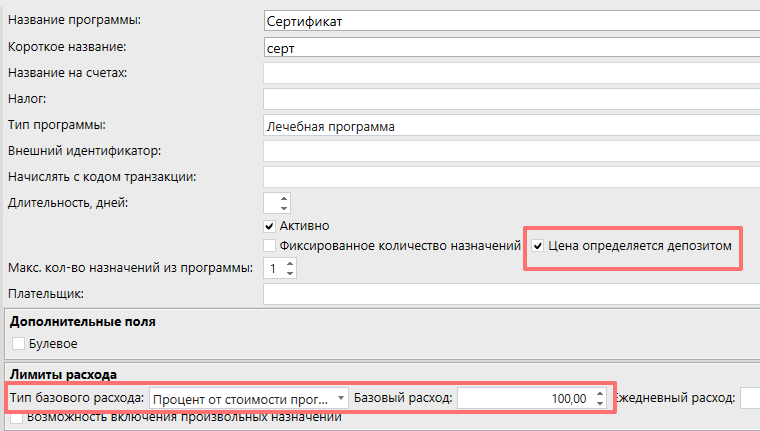Click the Плательщик input field

click(x=510, y=294)
